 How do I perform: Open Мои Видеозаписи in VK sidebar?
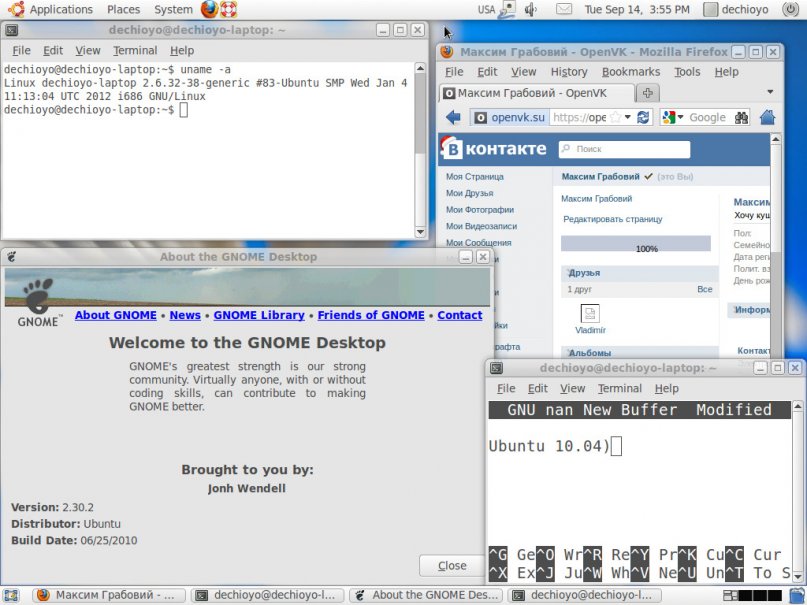coord(481,226)
